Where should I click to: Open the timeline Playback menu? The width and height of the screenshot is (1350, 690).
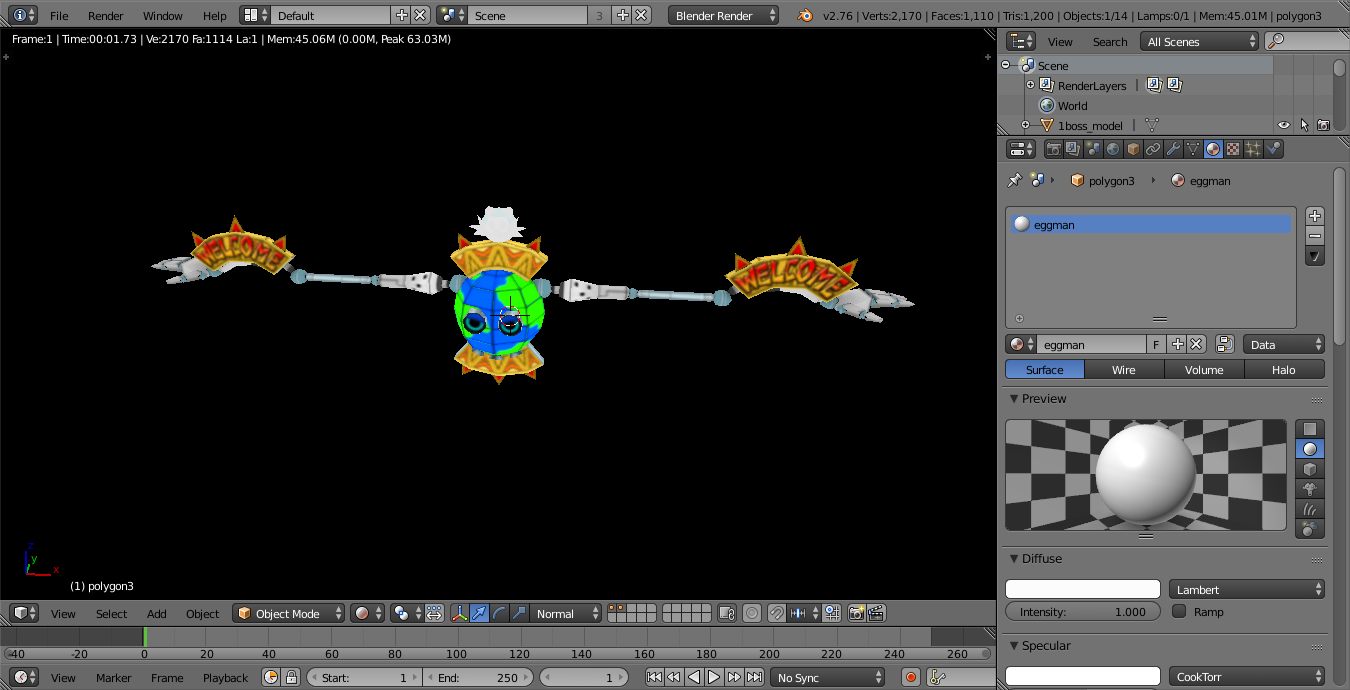(225, 677)
